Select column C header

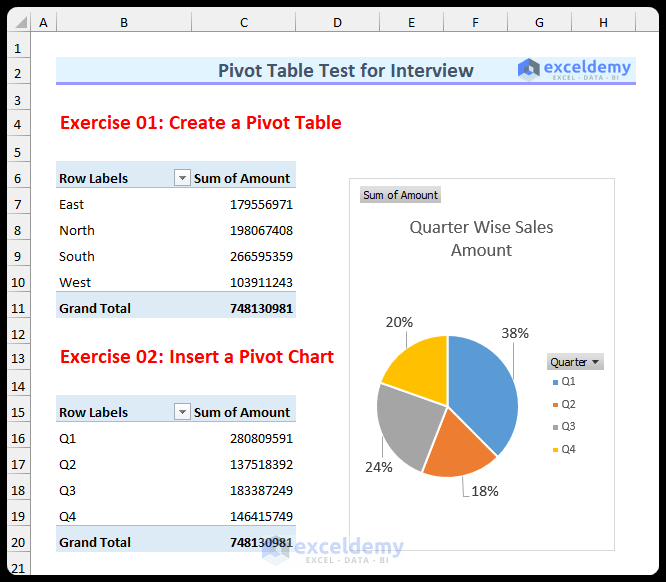pos(243,22)
